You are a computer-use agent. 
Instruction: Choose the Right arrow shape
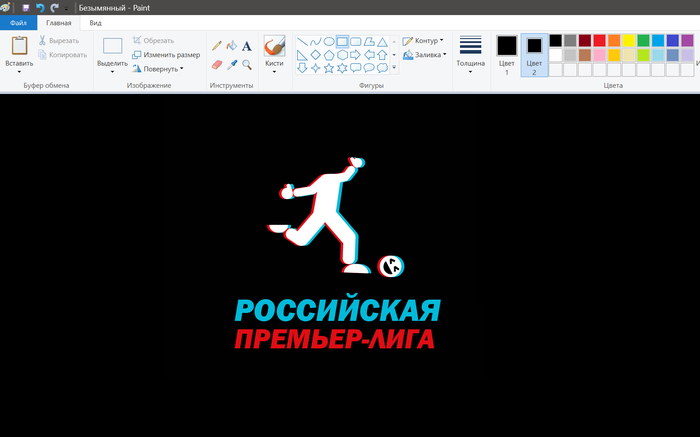coord(356,55)
